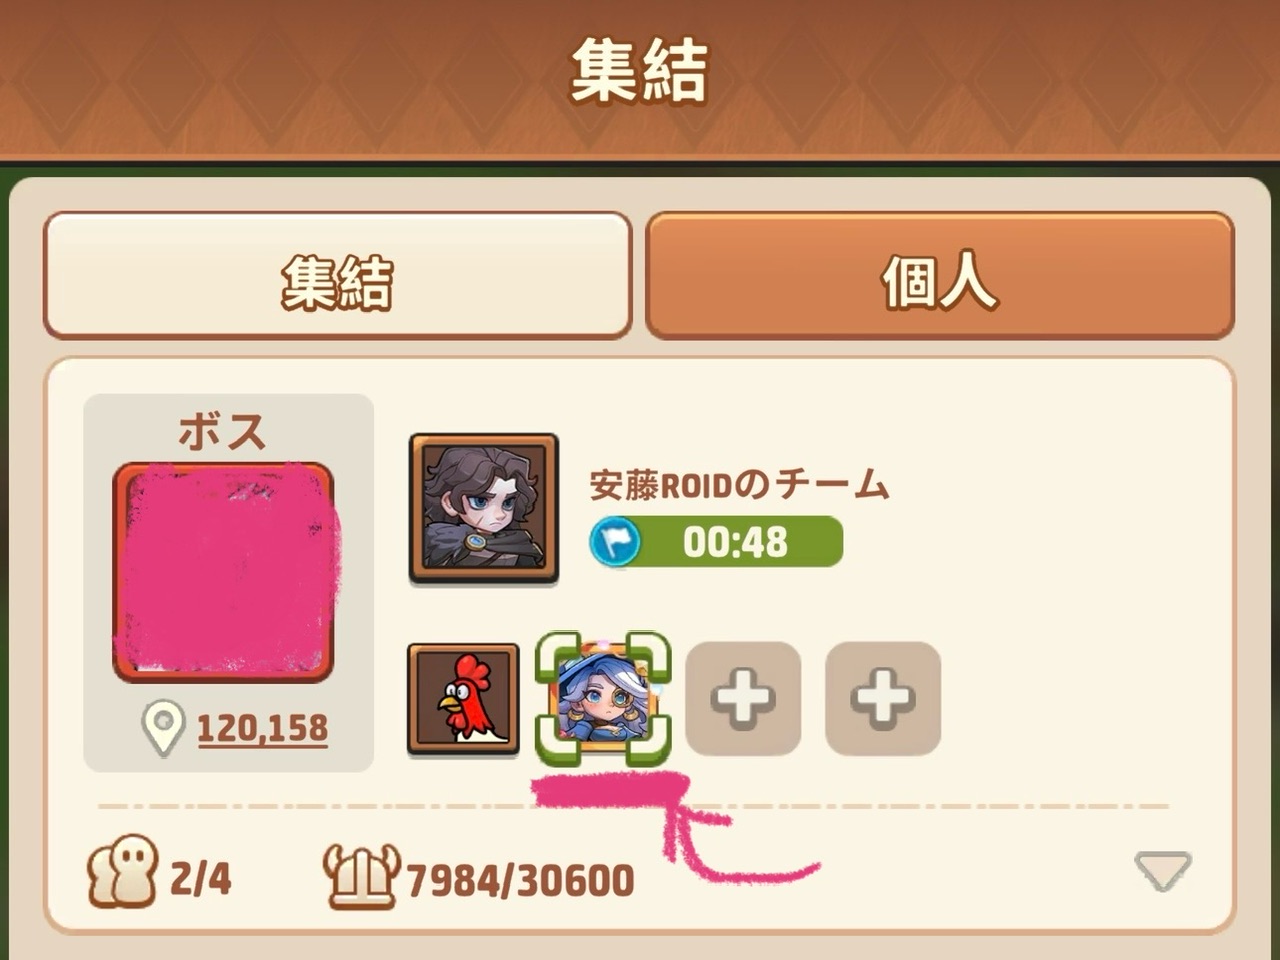Select the red rooster member icon
The width and height of the screenshot is (1280, 960).
(x=463, y=698)
